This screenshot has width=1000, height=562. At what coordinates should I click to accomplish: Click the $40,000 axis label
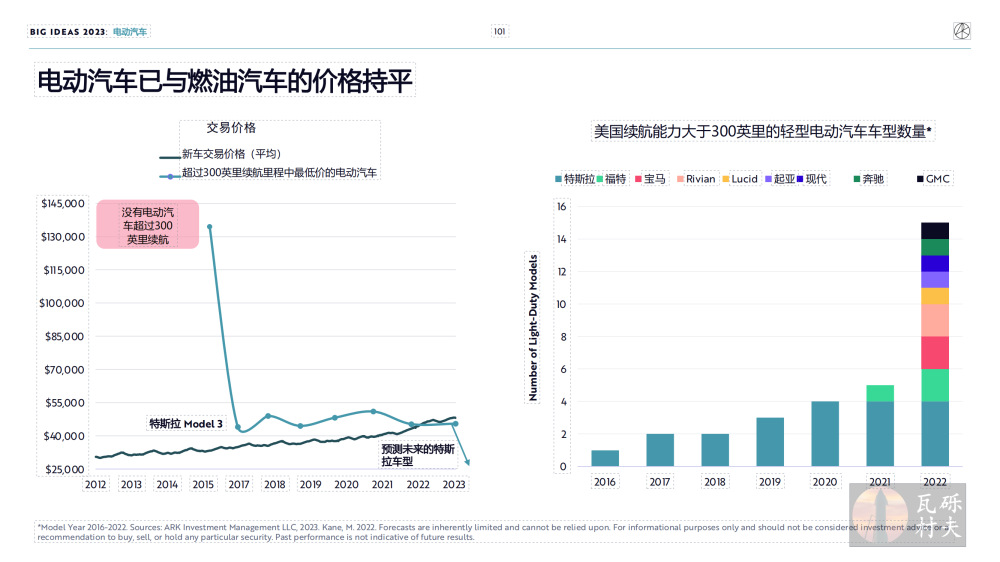(64, 436)
